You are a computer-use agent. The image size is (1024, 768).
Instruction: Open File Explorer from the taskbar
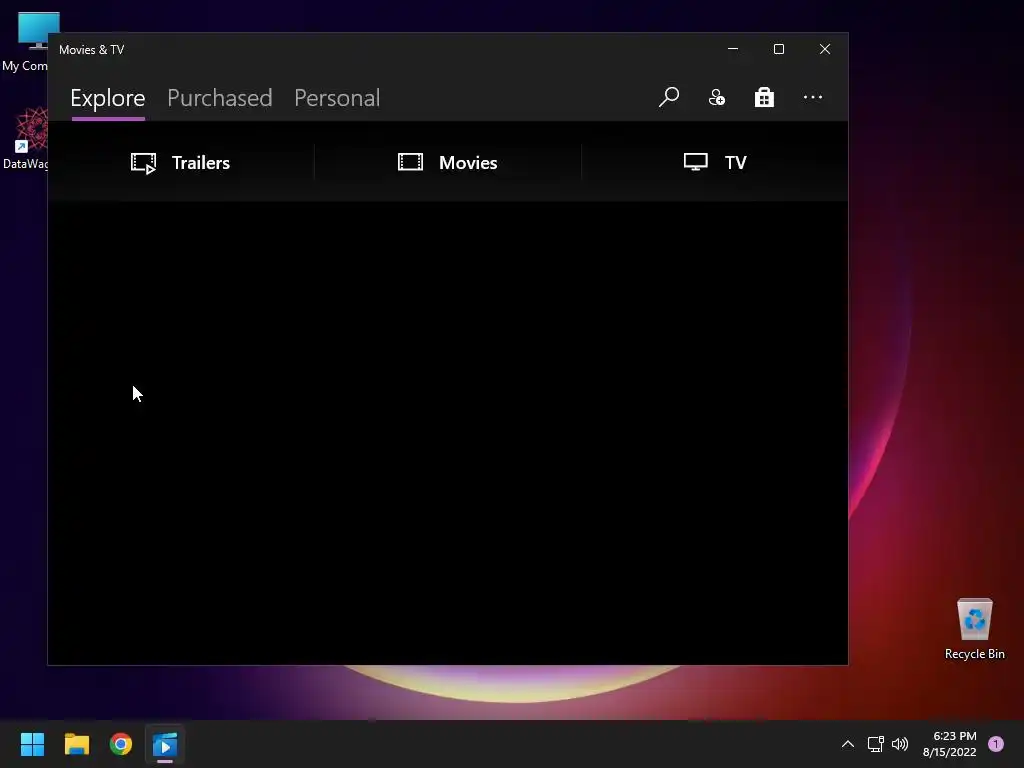(76, 744)
